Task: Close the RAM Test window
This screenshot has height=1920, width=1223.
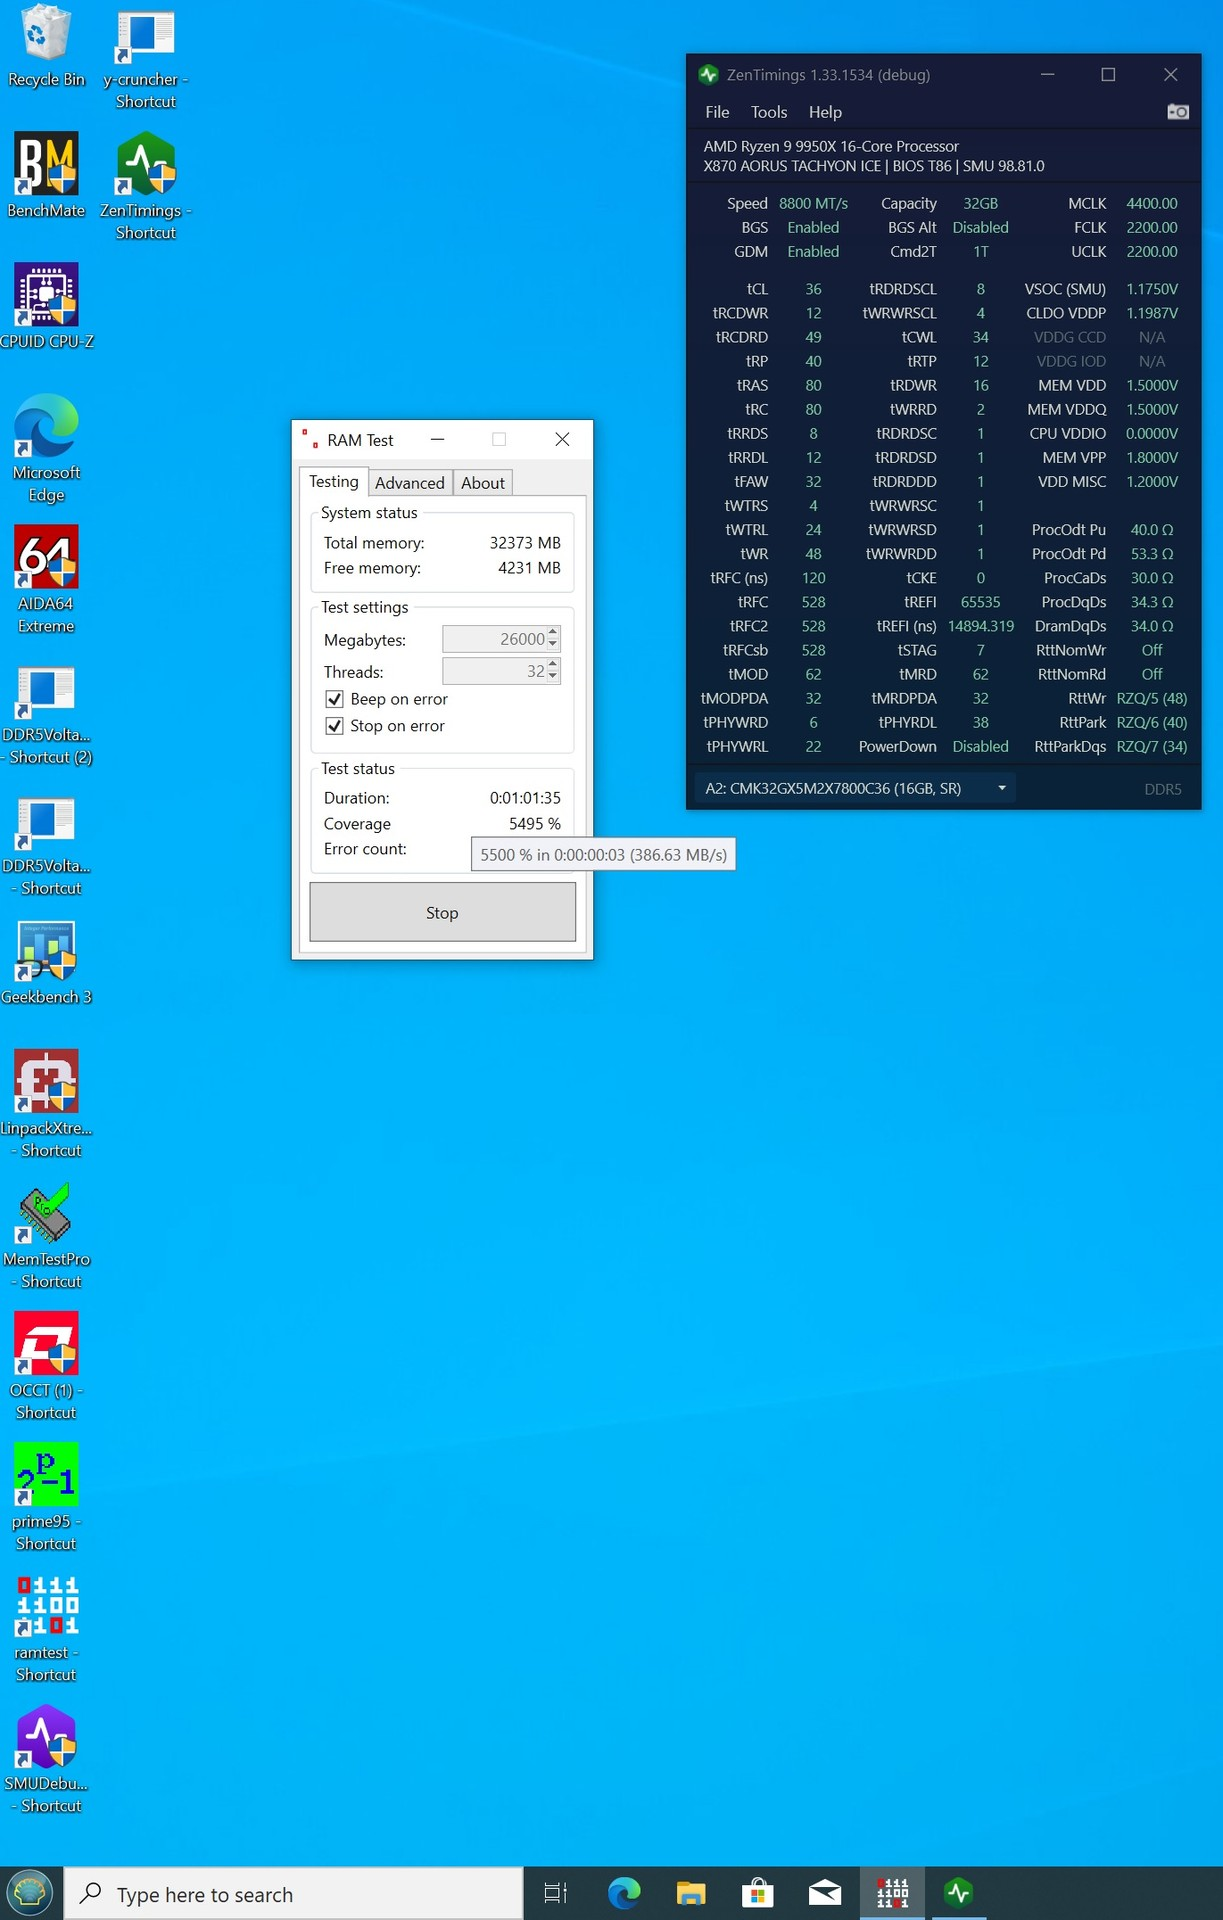Action: tap(562, 440)
